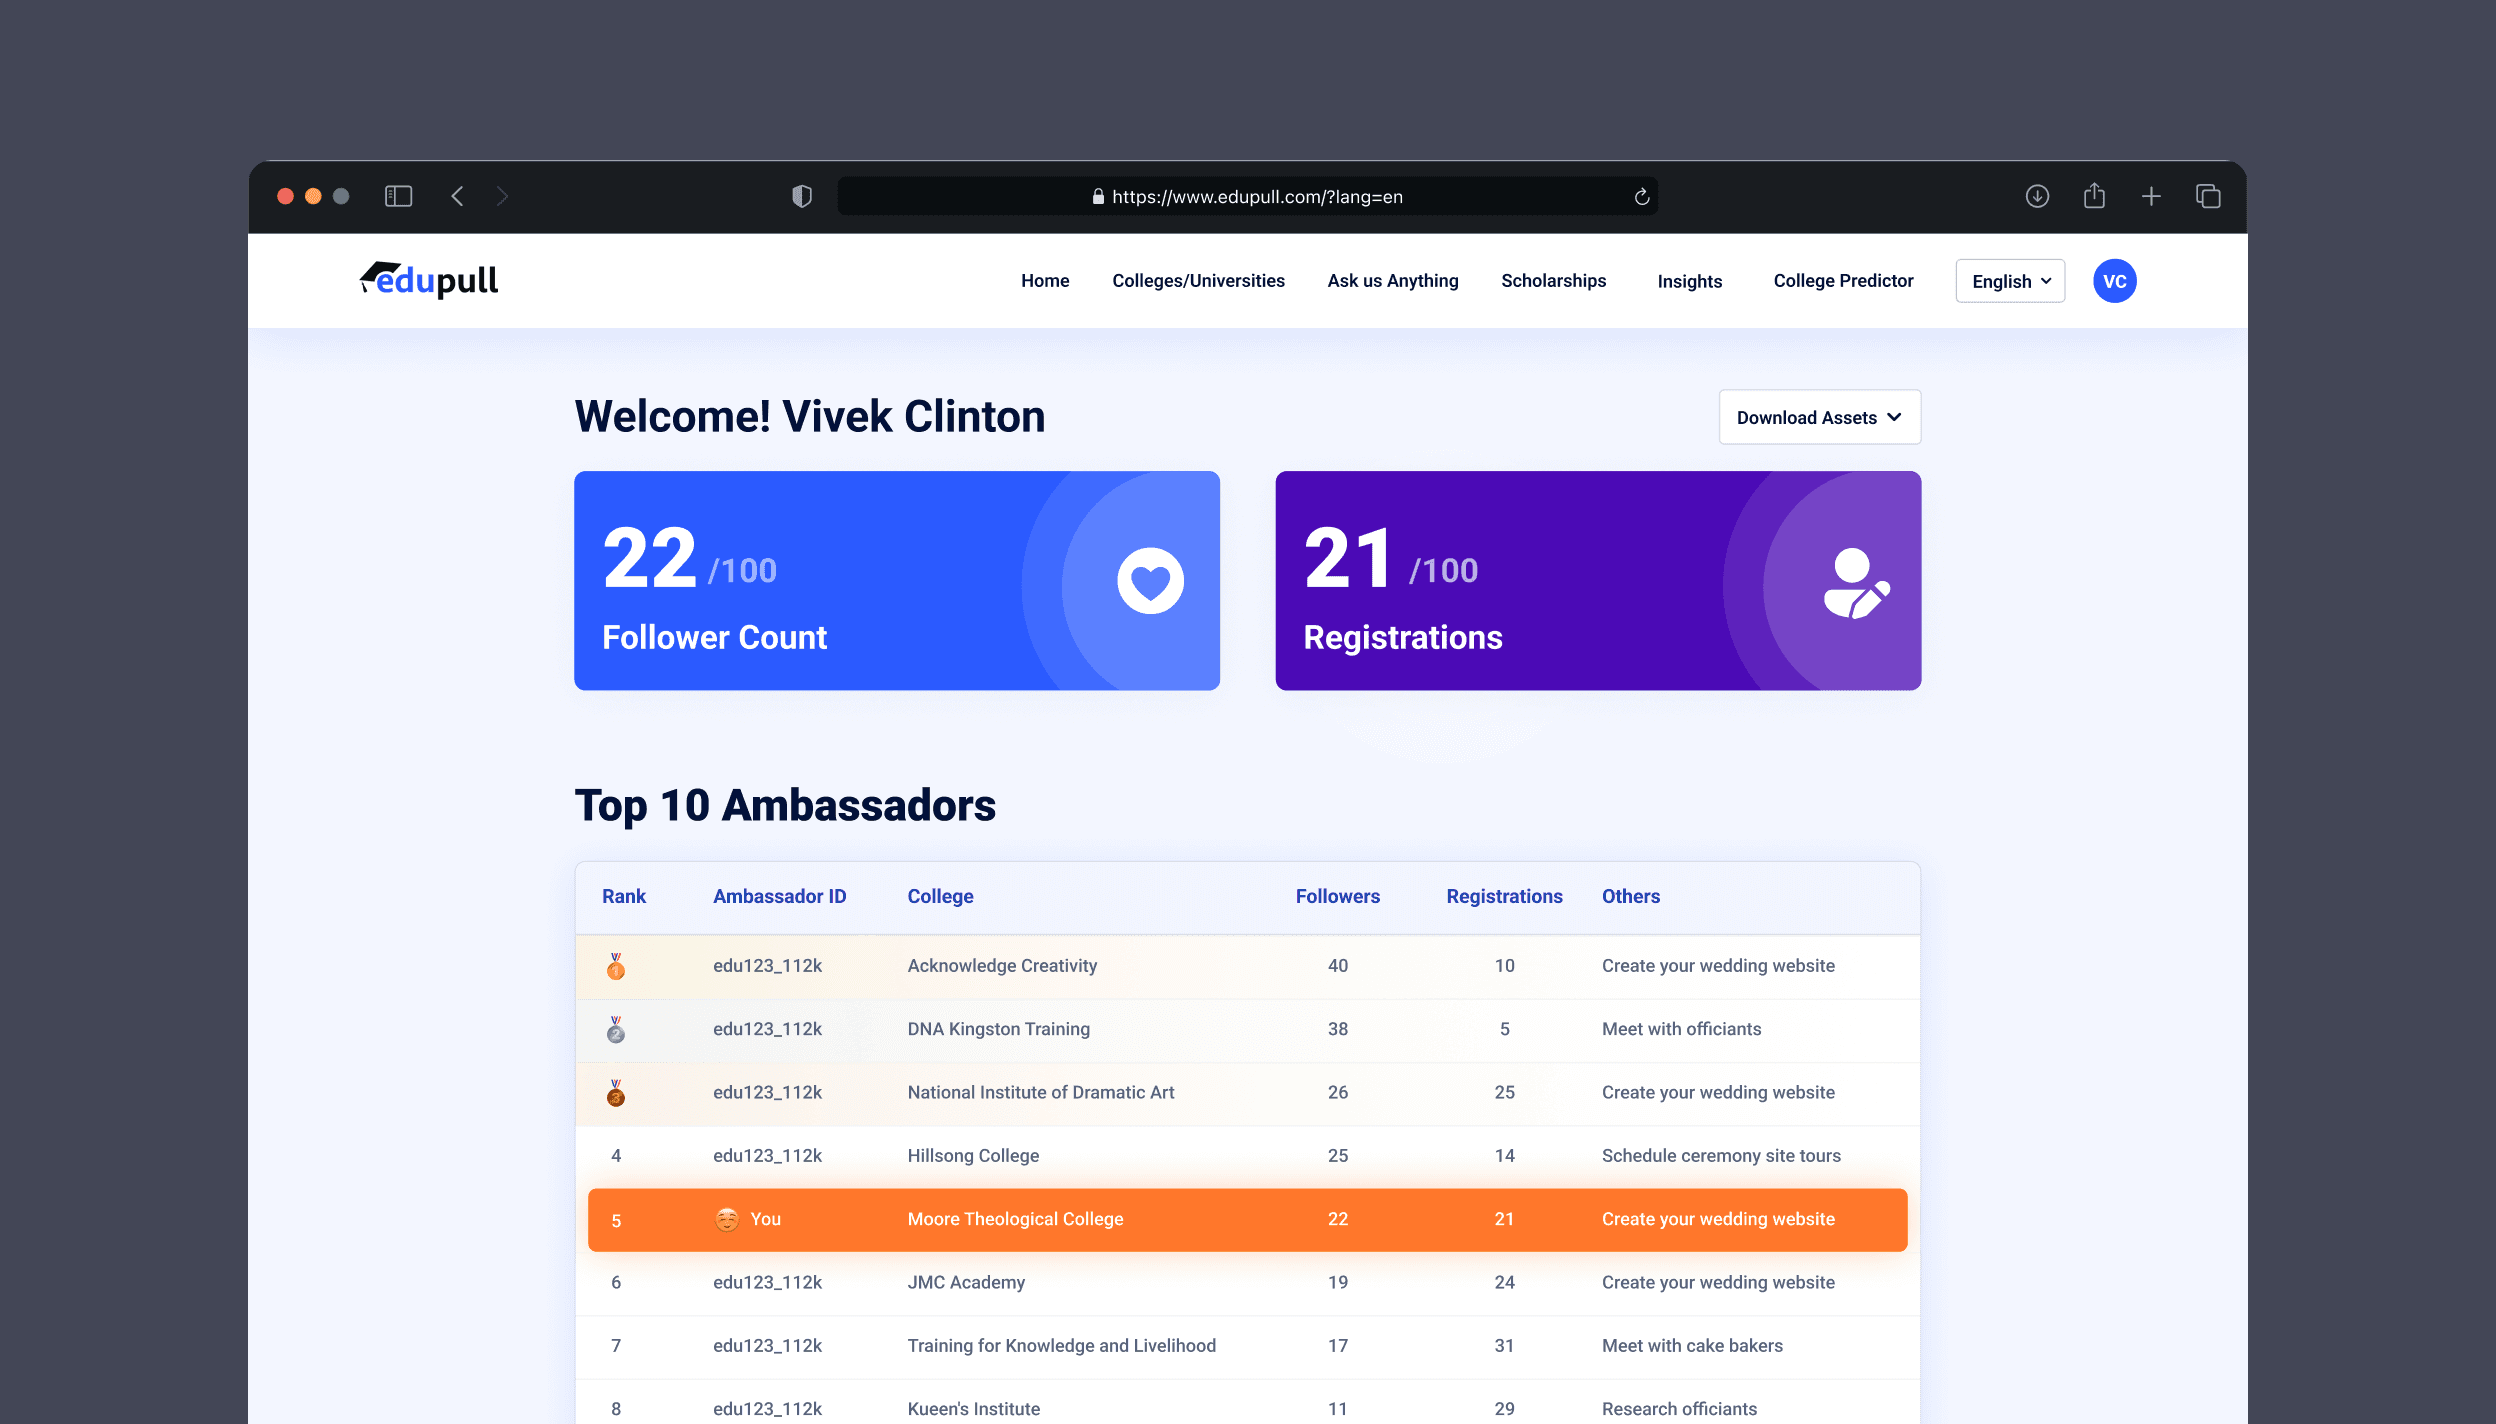Click the College Predictor link
Screen dimensions: 2496x1424
[1843, 281]
